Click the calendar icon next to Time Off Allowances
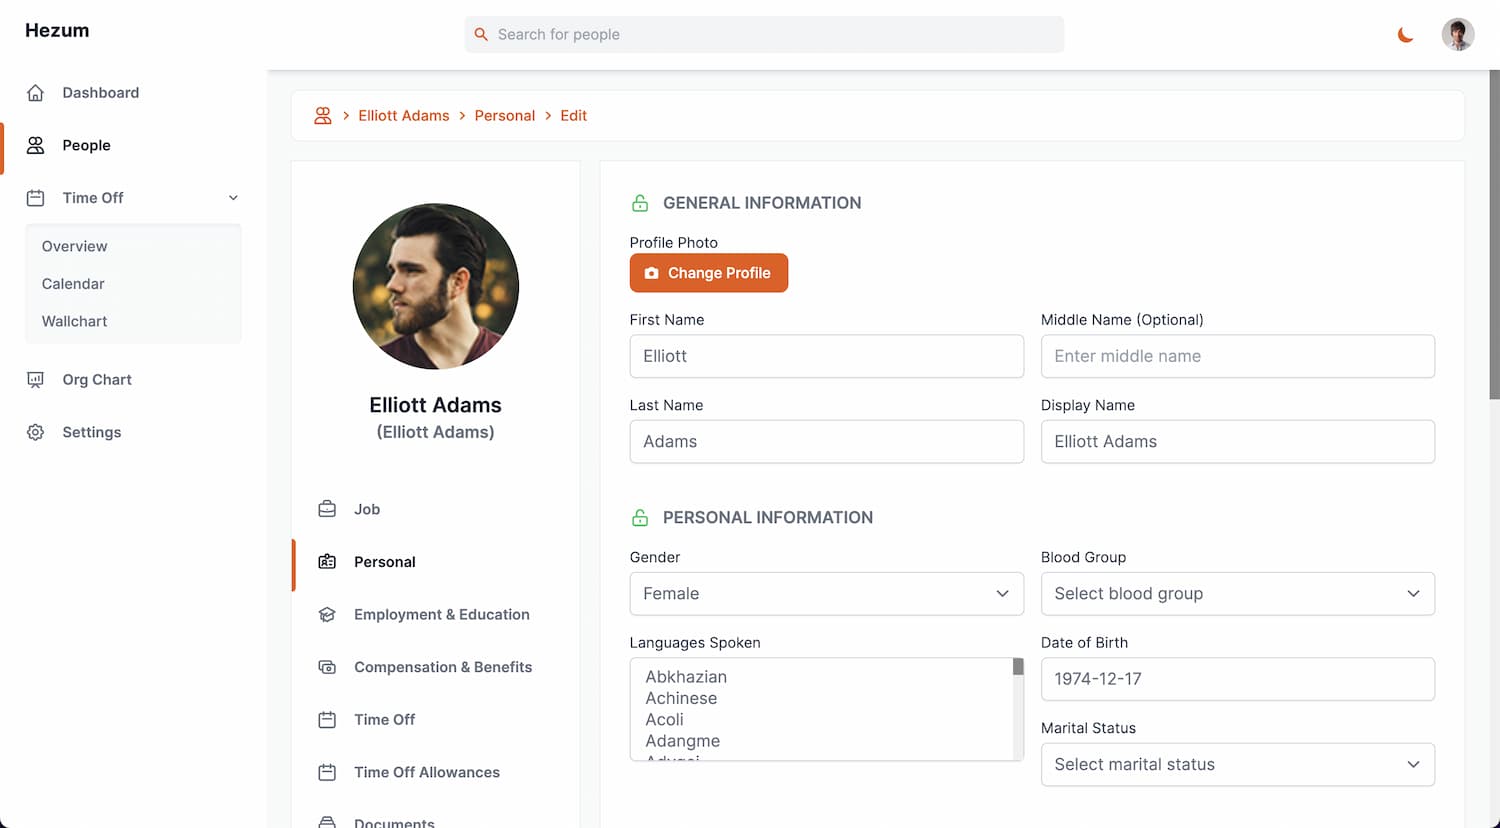This screenshot has width=1500, height=828. point(327,772)
